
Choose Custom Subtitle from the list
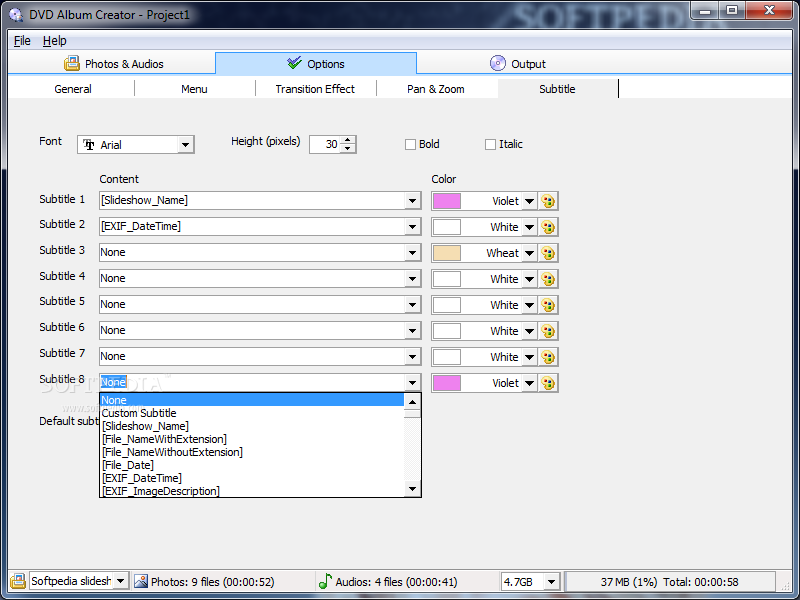pos(252,413)
